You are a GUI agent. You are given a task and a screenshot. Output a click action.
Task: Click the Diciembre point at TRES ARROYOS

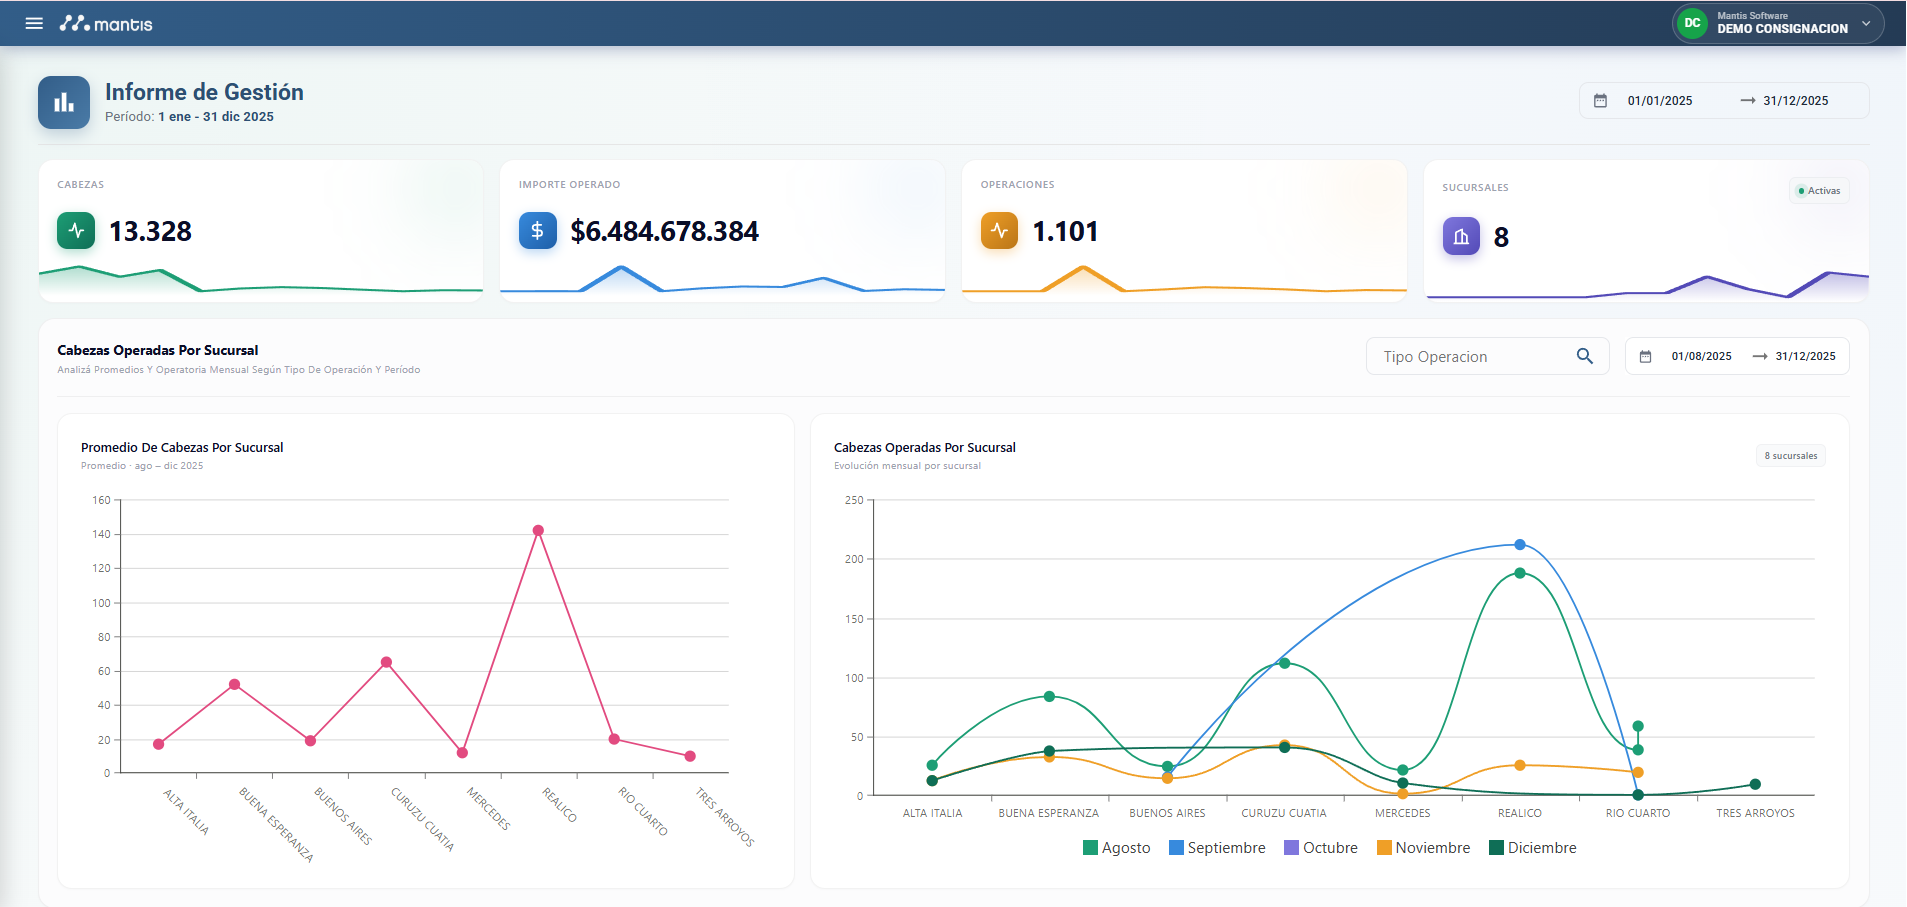click(x=1755, y=784)
